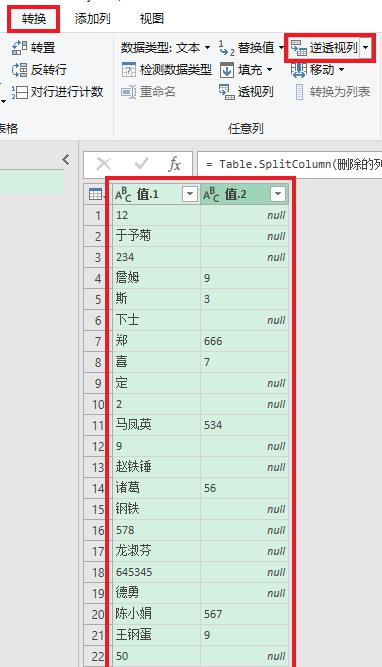Select the cell containing 詹姆
The image size is (382, 667).
[x=156, y=278]
